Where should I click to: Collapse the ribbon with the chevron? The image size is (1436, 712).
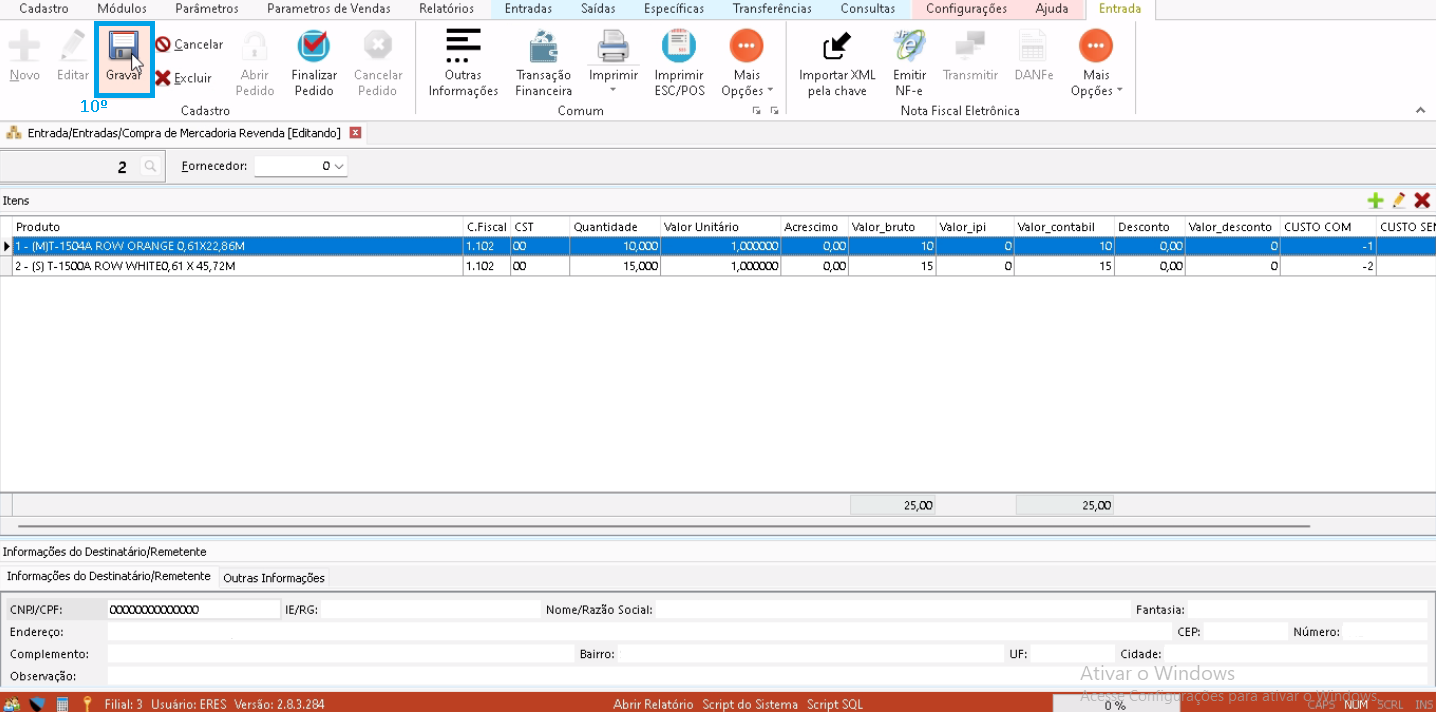click(x=1420, y=110)
